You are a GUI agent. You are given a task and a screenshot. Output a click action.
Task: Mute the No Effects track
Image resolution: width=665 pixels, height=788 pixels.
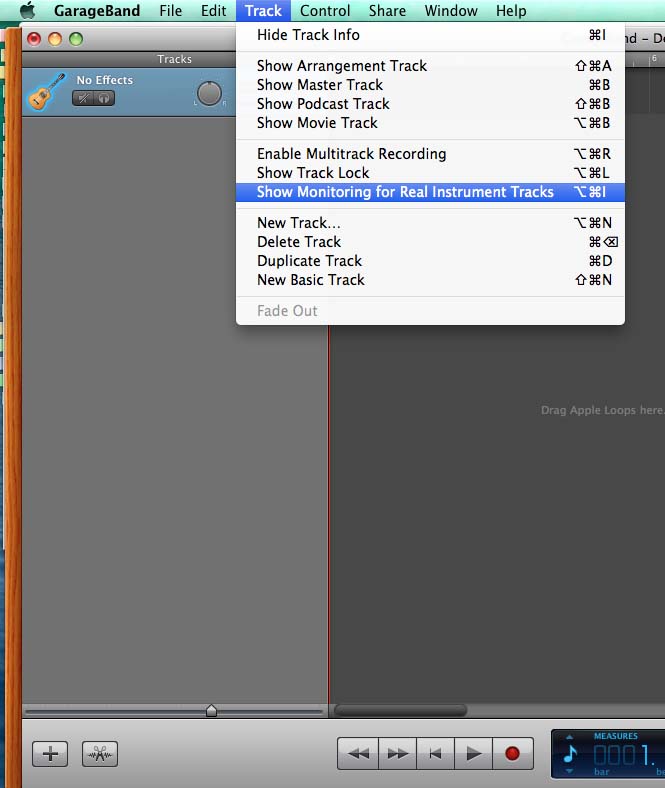click(x=83, y=98)
